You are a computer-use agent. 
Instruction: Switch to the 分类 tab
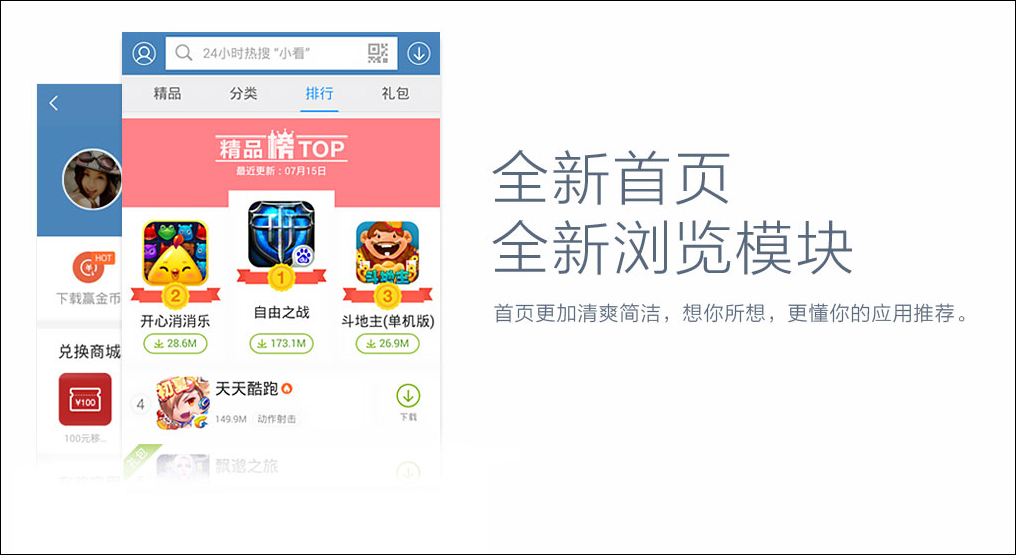tap(243, 93)
